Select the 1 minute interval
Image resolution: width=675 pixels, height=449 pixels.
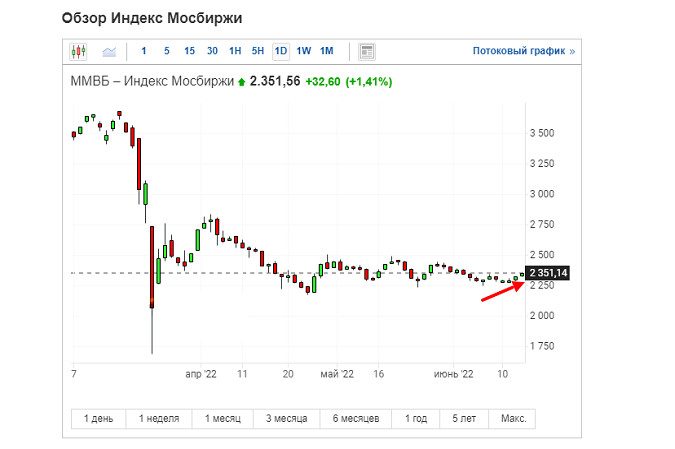[144, 51]
